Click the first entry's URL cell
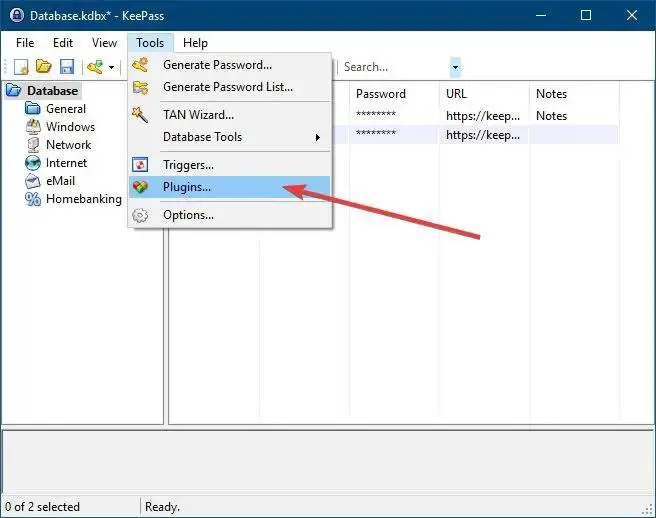Viewport: 656px width, 518px height. 483,116
